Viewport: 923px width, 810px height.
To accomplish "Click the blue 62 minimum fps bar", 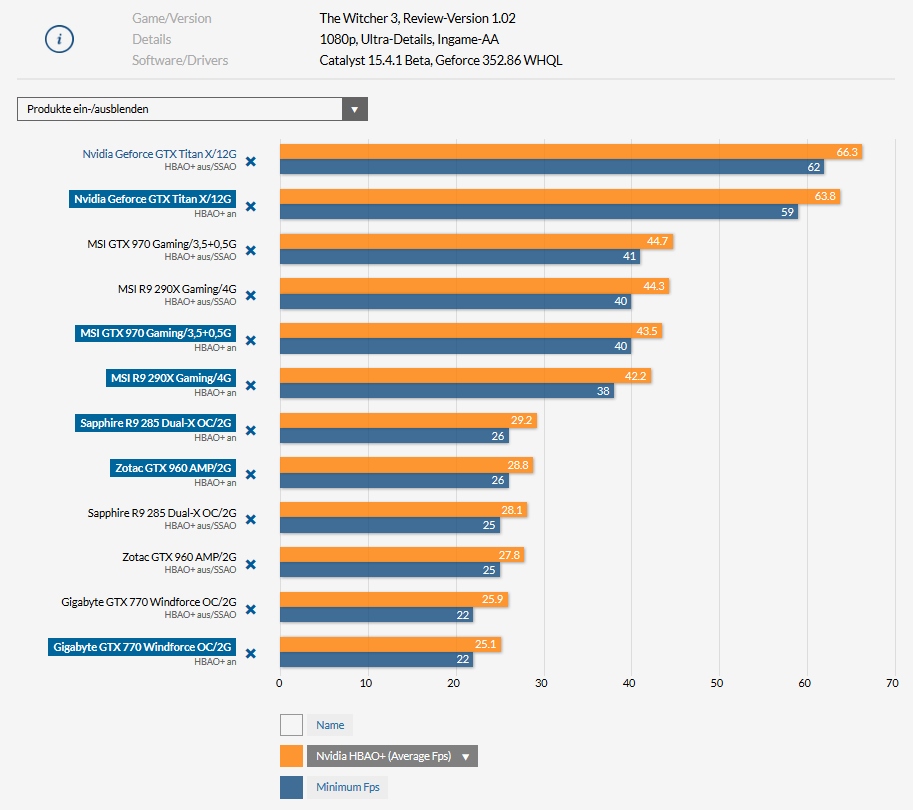I will 552,167.
